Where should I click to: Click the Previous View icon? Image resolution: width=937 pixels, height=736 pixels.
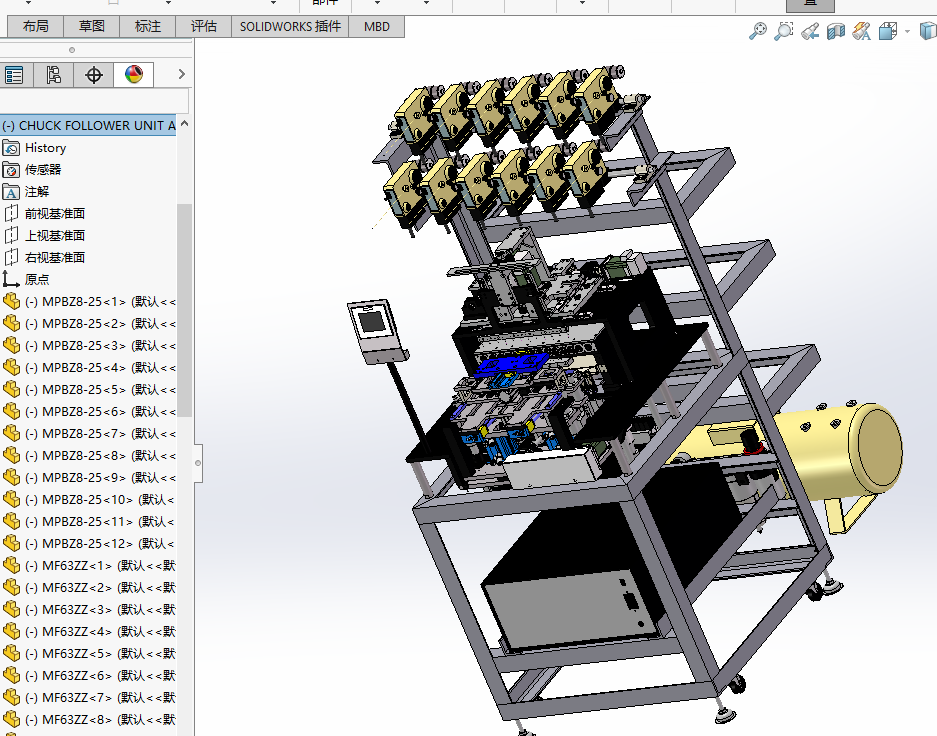click(x=810, y=31)
